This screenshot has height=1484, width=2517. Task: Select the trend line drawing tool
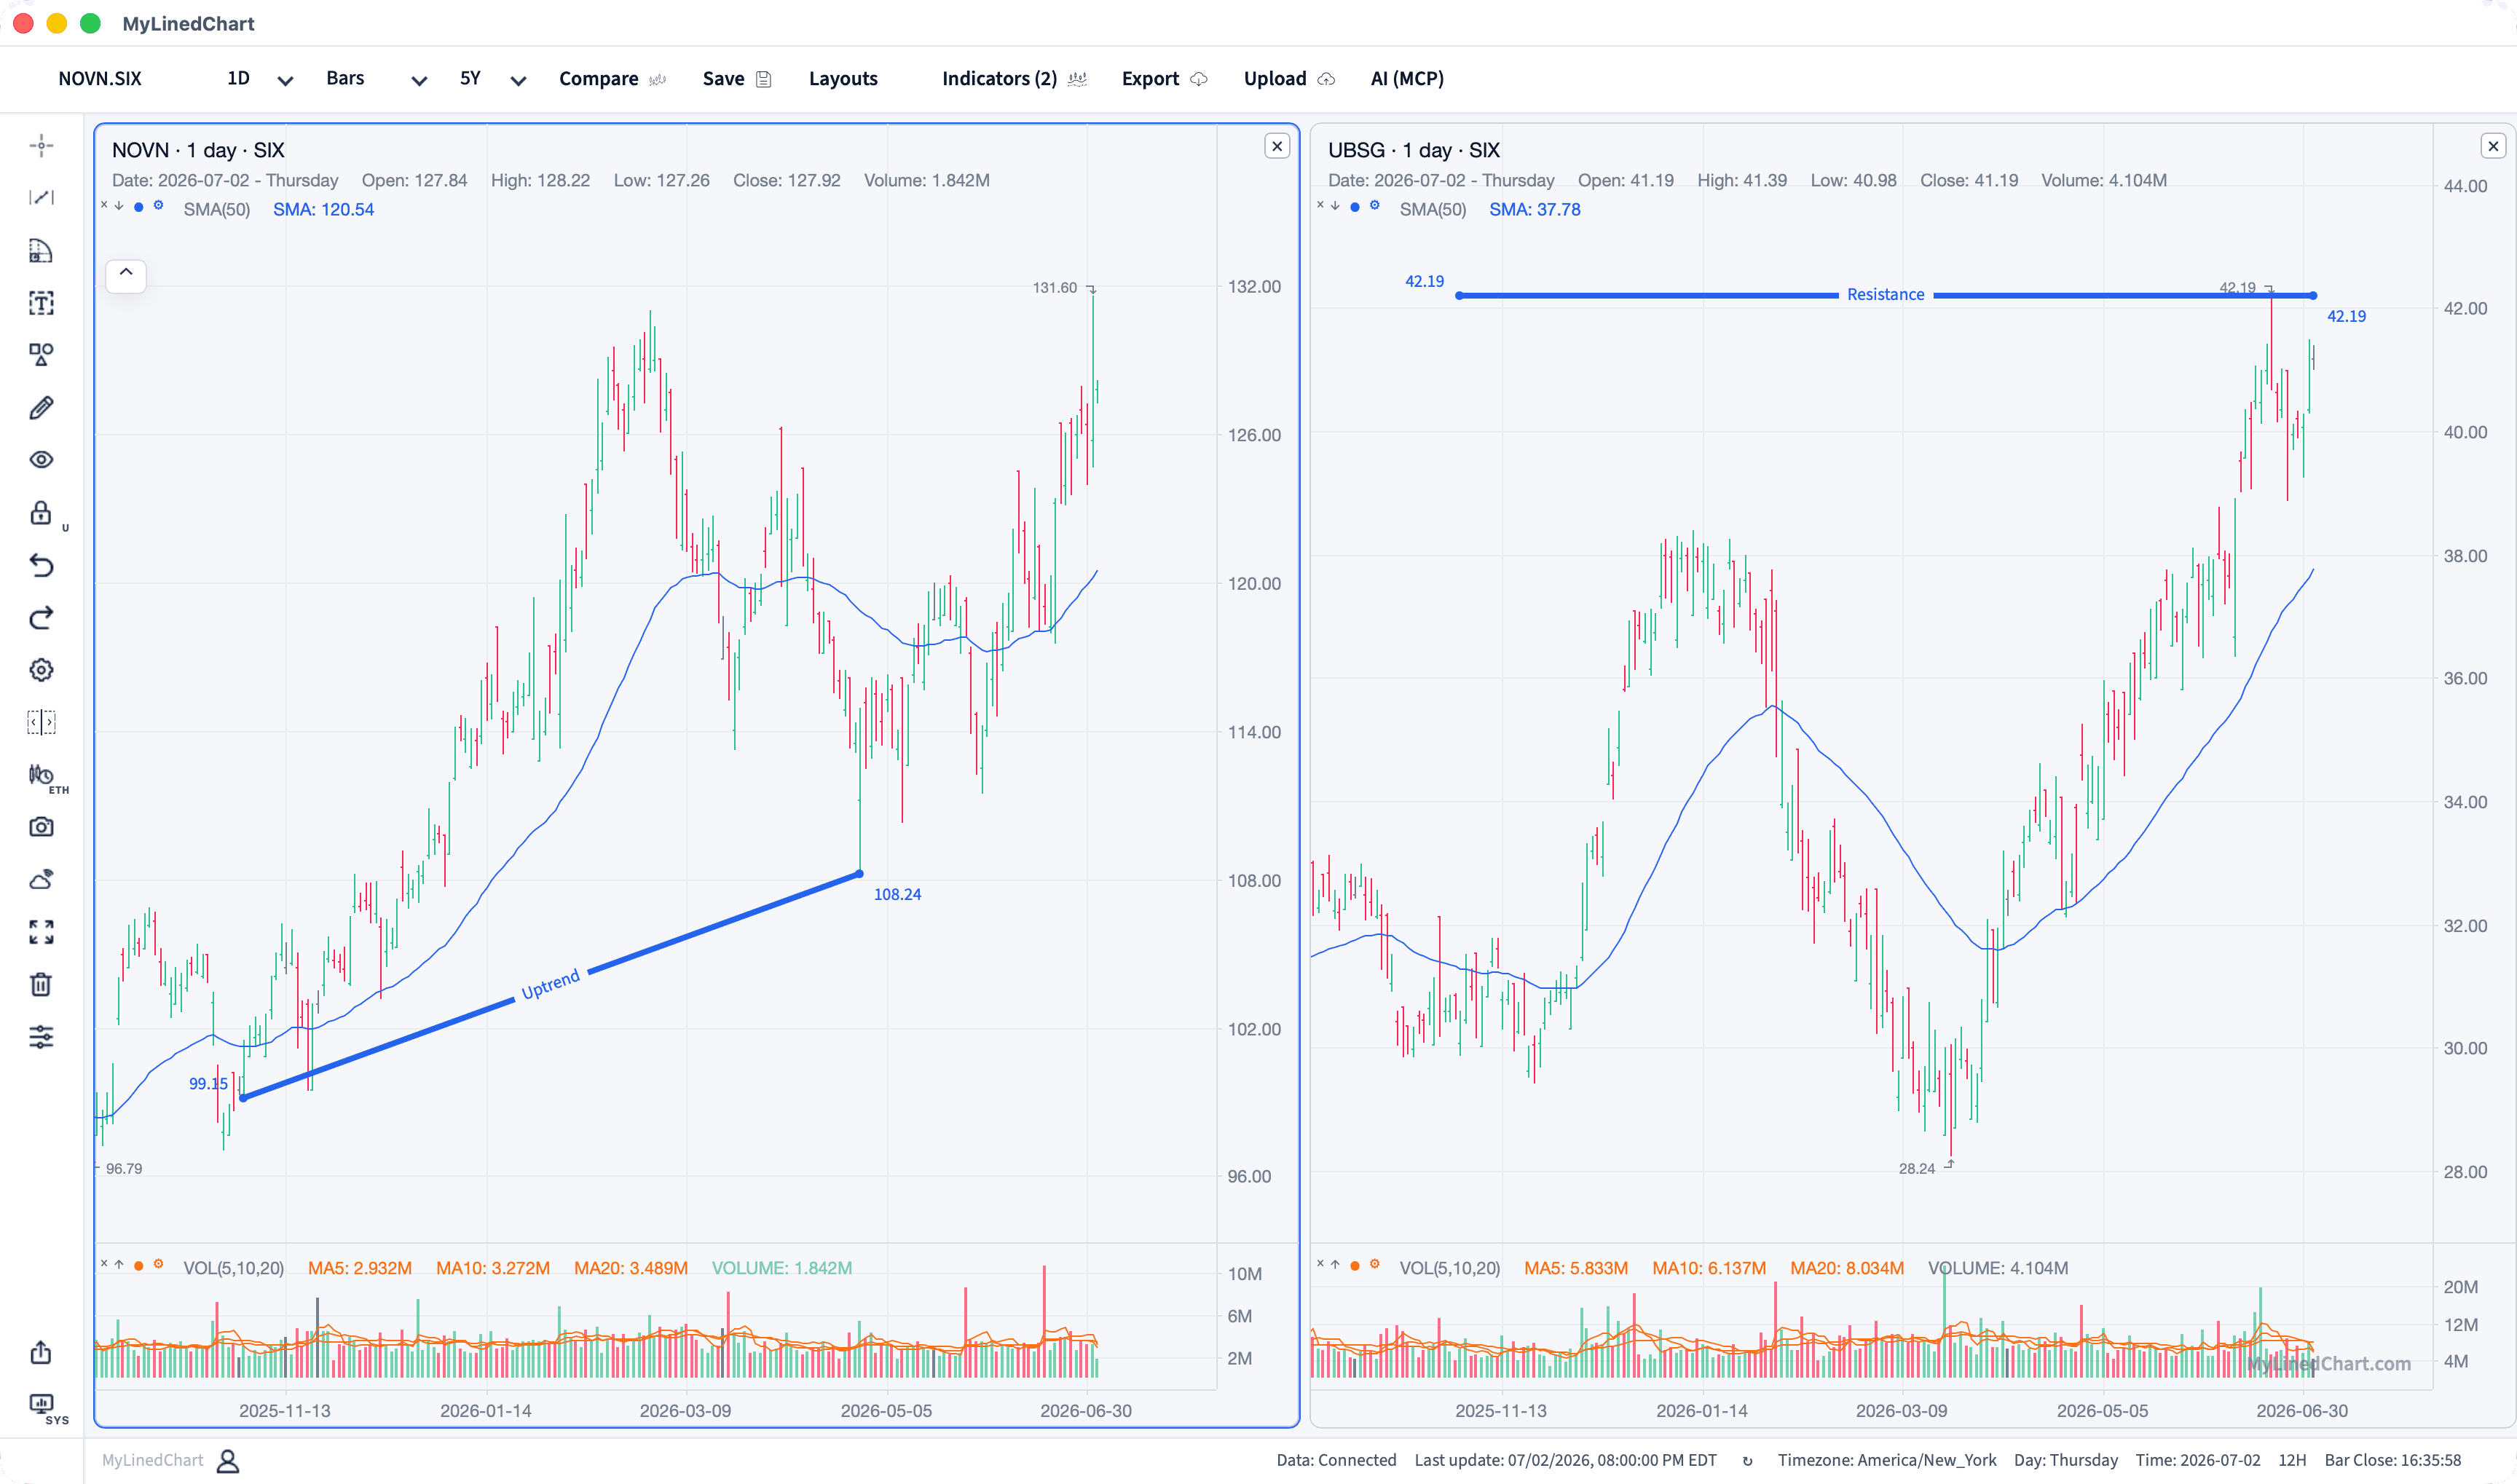coord(41,198)
